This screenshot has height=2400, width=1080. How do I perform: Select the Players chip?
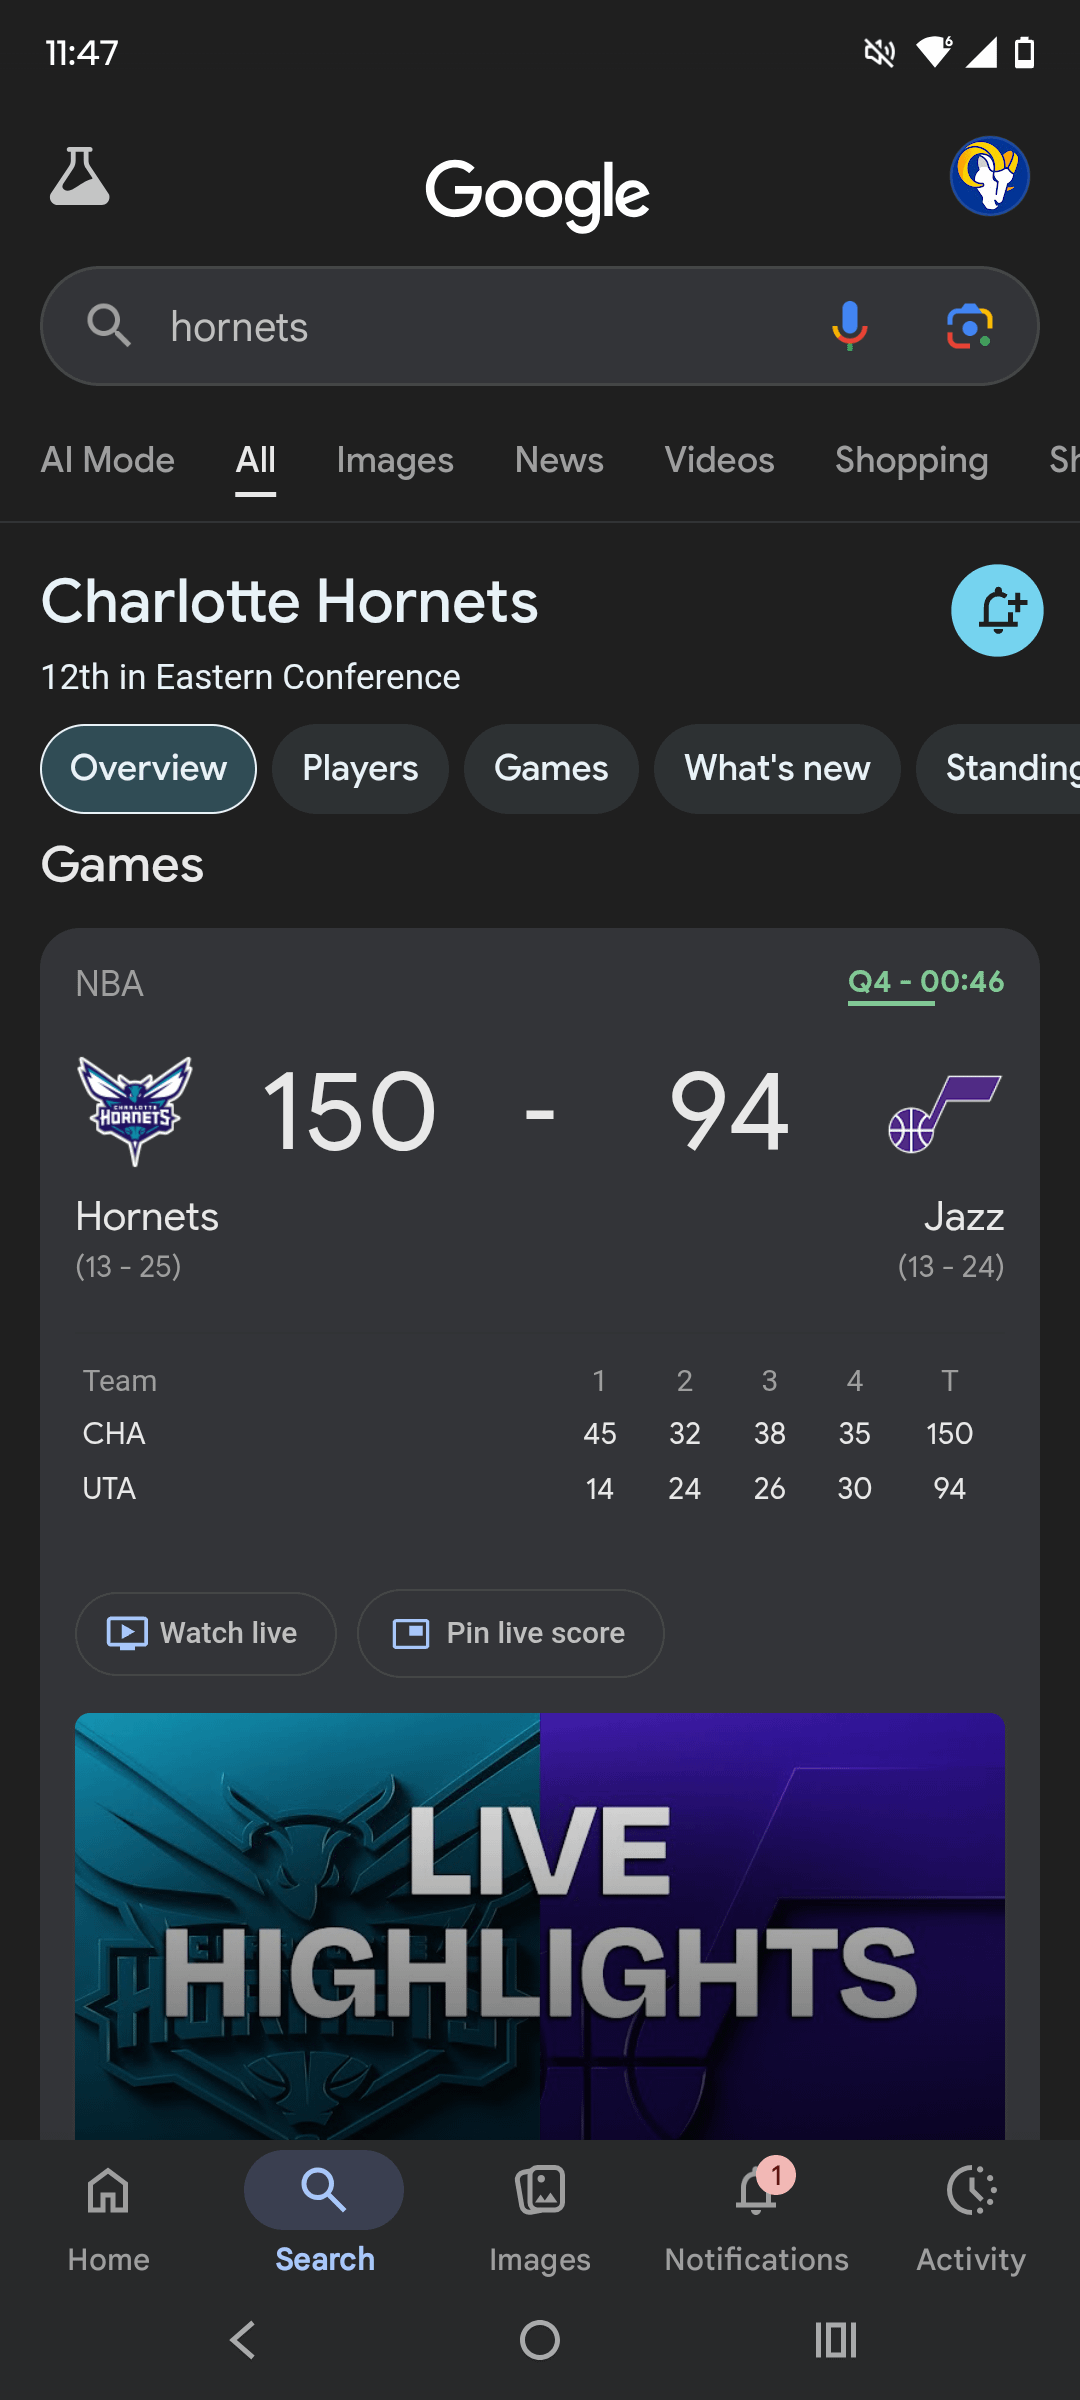(x=360, y=768)
